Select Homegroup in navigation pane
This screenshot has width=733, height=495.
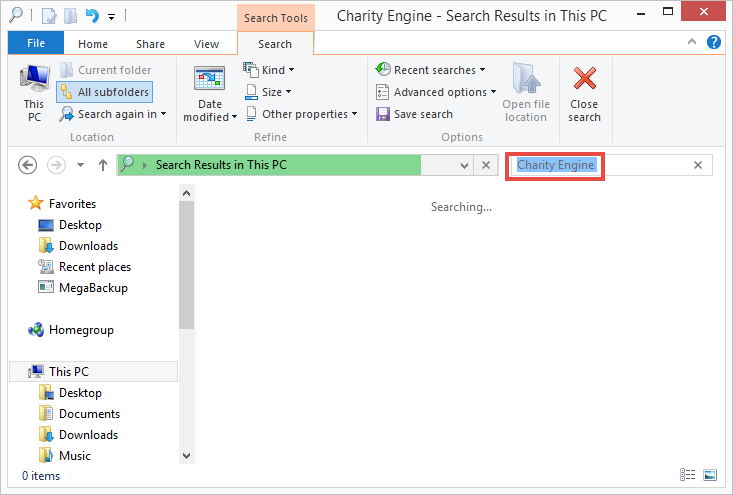[71, 330]
